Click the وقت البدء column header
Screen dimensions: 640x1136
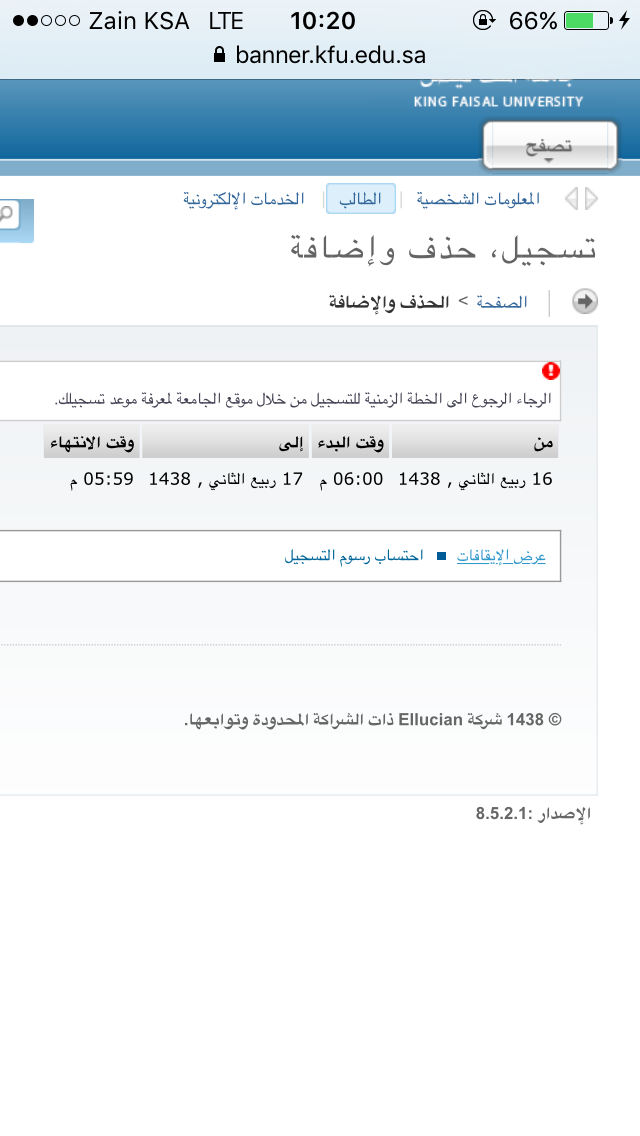pyautogui.click(x=351, y=443)
